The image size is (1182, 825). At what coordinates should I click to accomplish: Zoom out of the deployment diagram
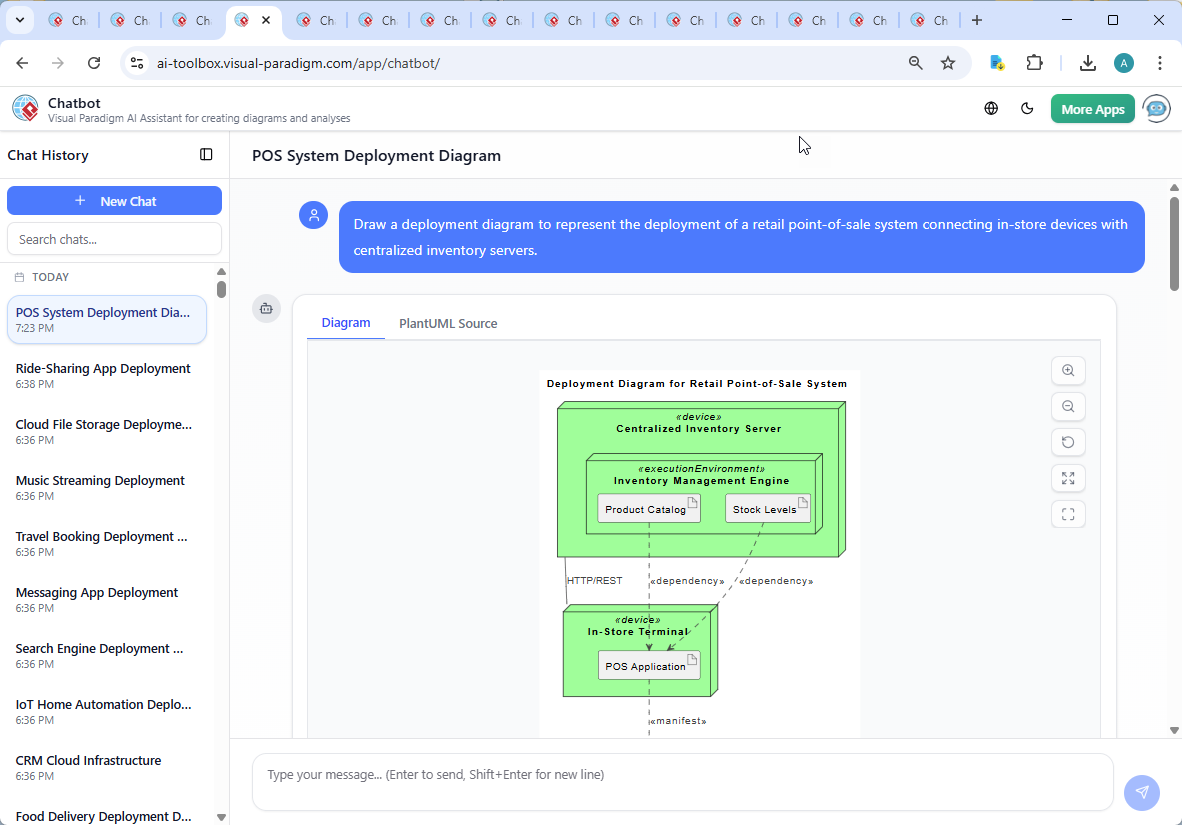pos(1068,406)
